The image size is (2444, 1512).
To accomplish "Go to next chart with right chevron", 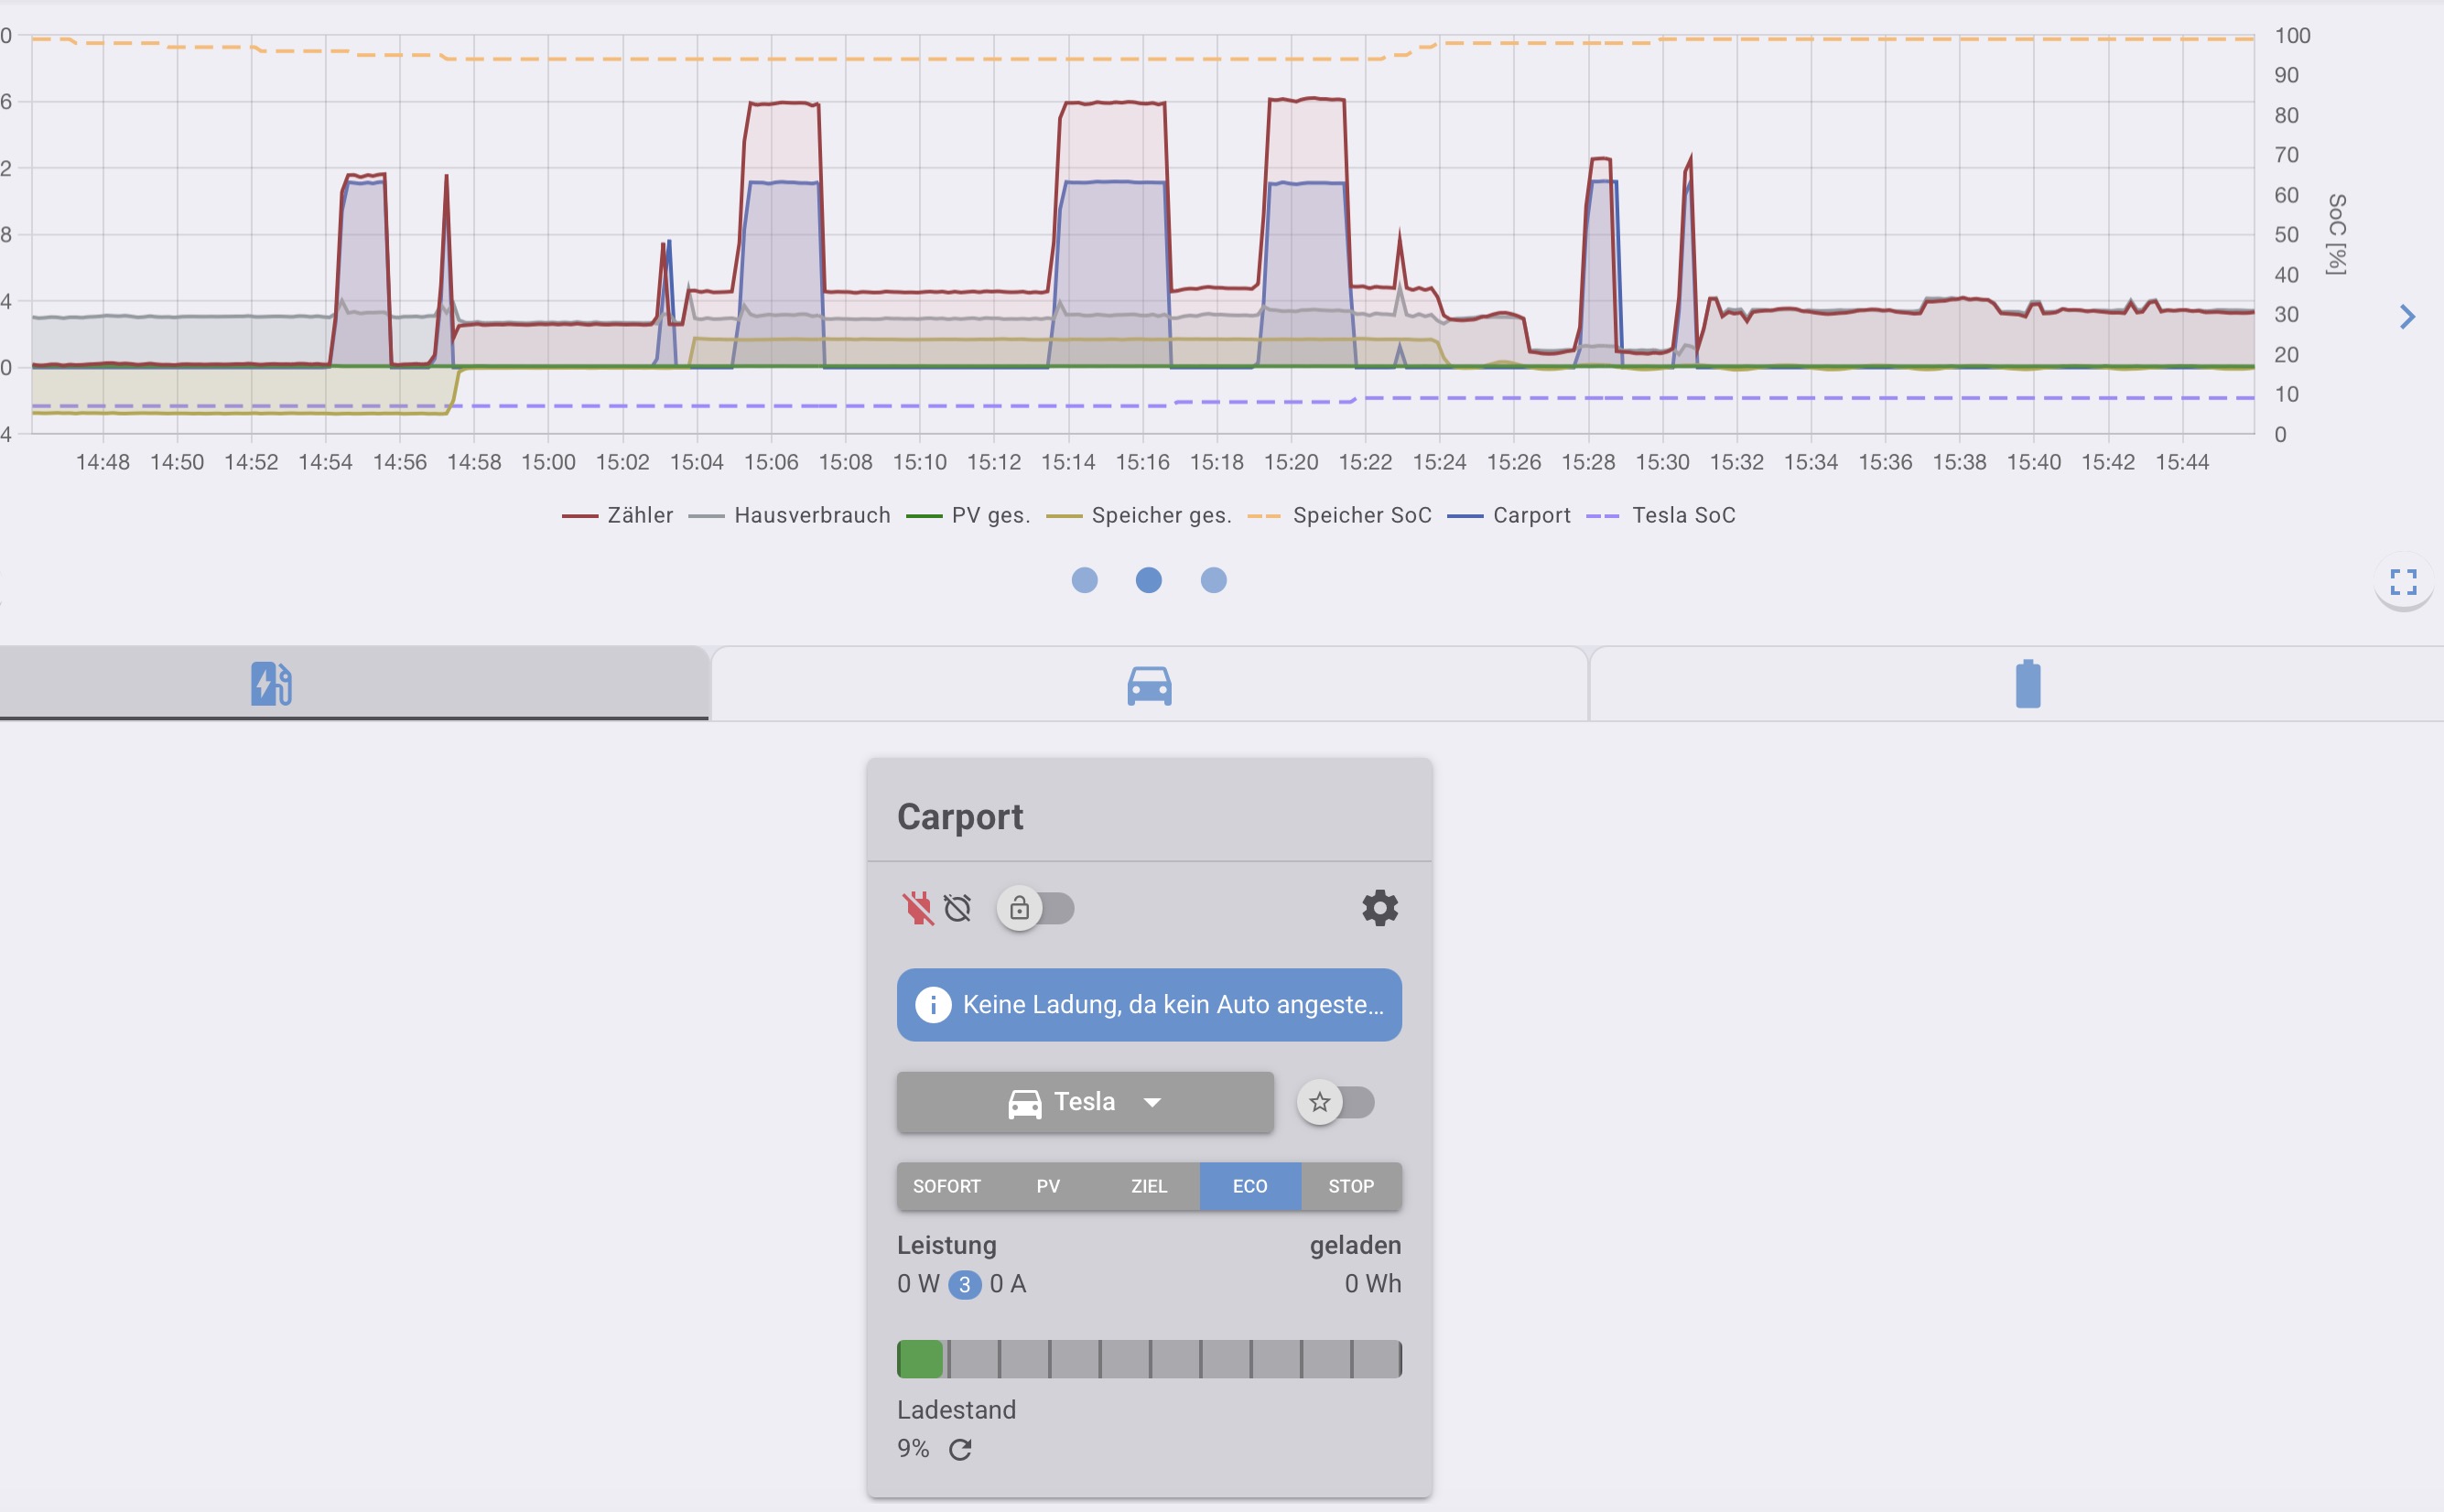I will click(x=2407, y=317).
